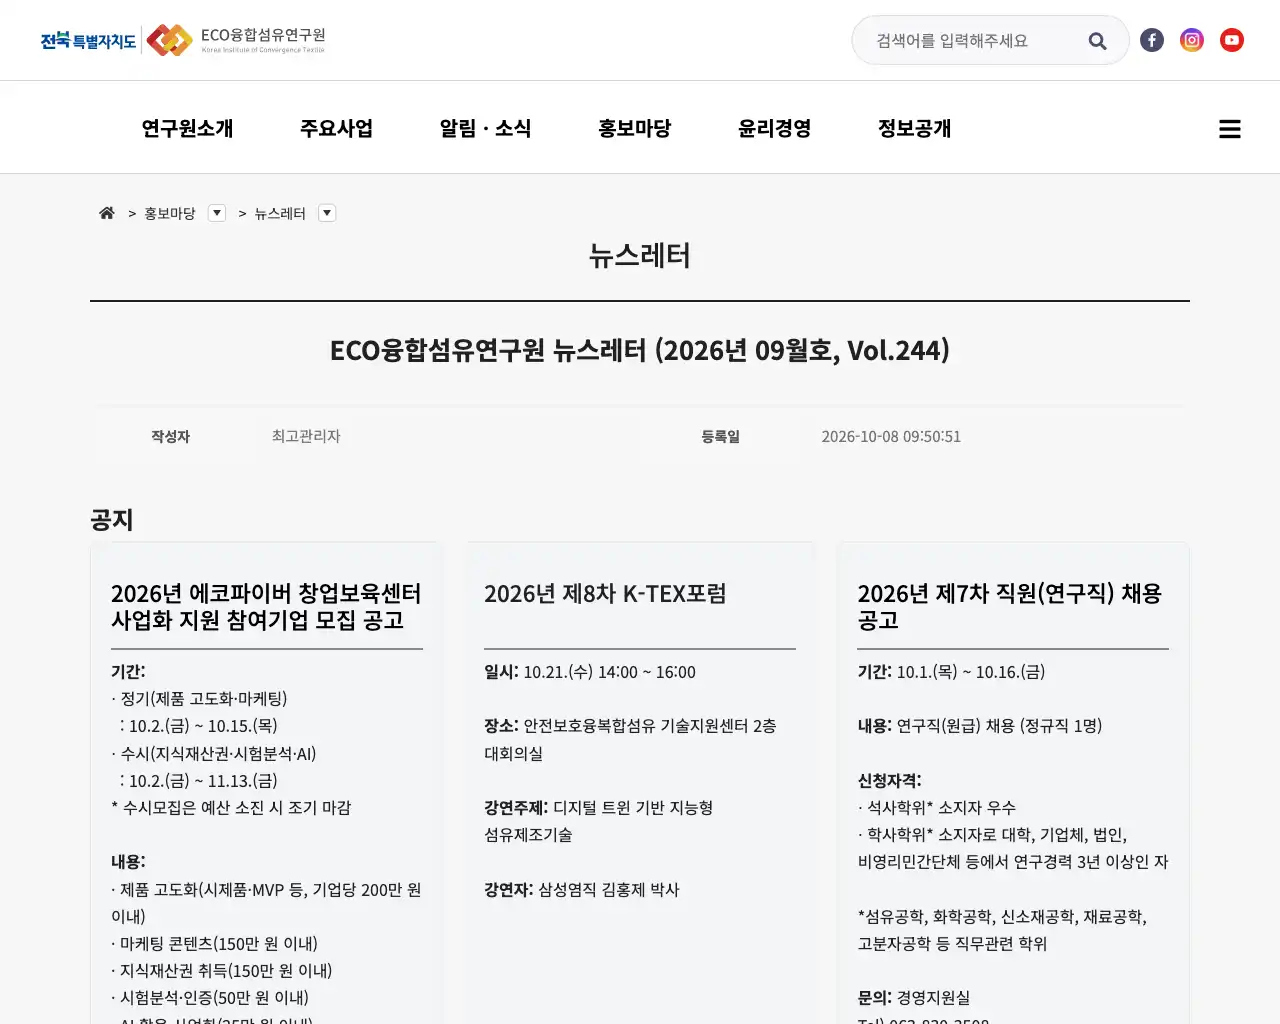Click the 문의: 경영지원실 line

(x=914, y=997)
